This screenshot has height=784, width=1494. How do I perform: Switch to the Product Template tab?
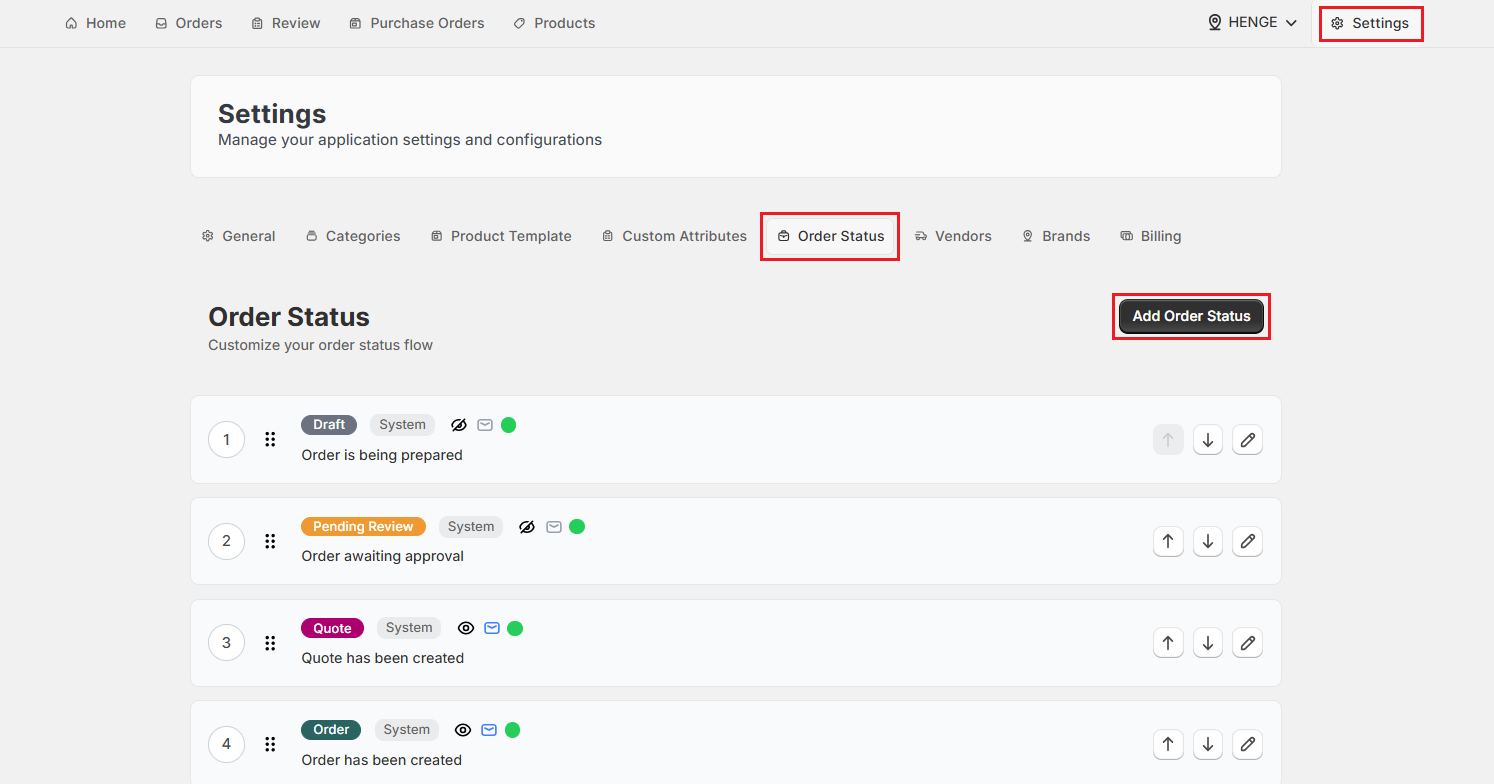tap(501, 236)
